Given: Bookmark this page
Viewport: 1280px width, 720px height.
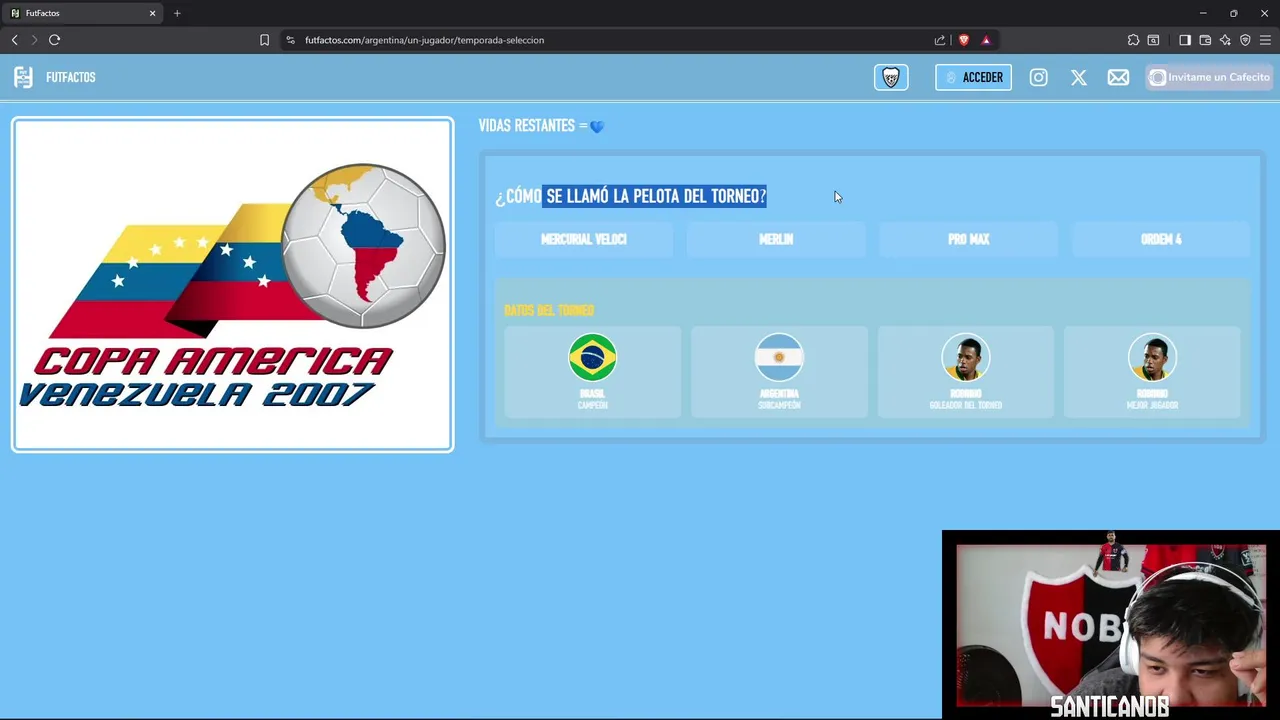Looking at the screenshot, I should pos(264,40).
